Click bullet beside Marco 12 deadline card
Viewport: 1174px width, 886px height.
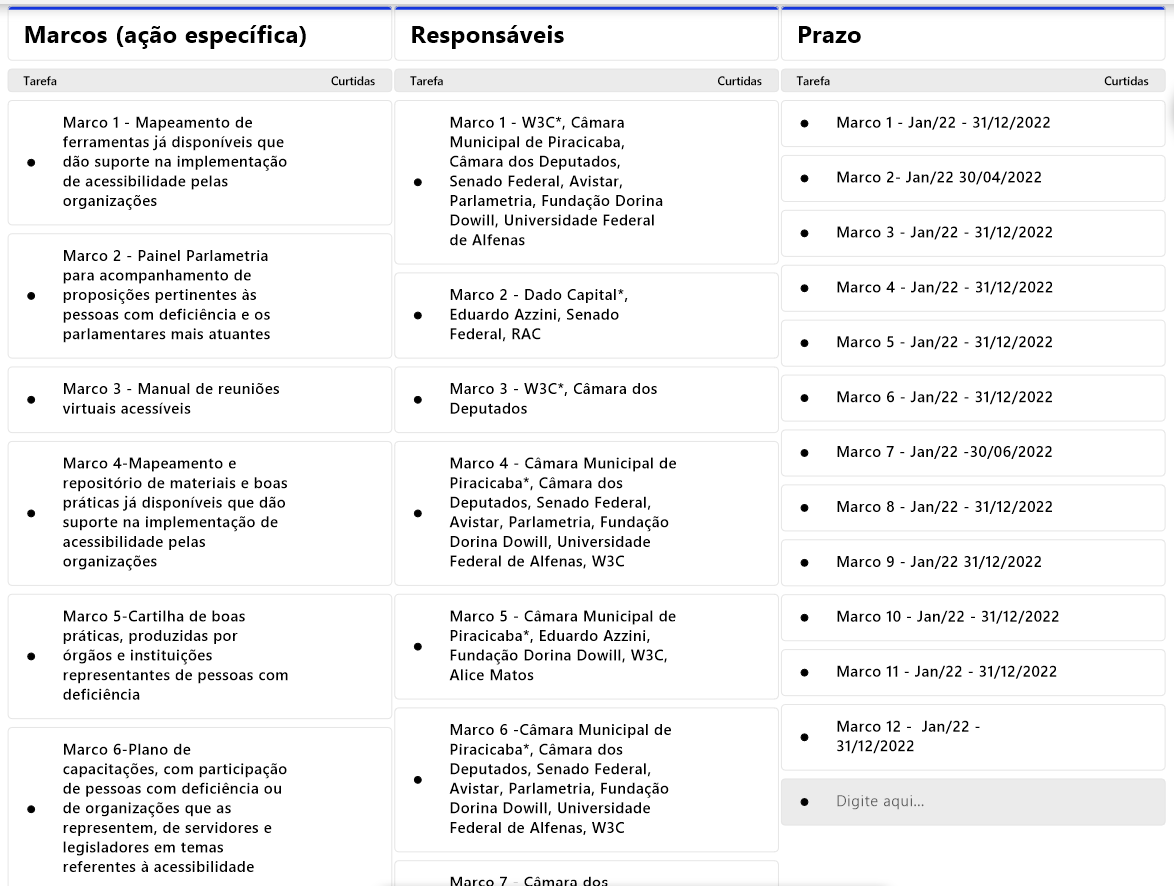pyautogui.click(x=805, y=737)
